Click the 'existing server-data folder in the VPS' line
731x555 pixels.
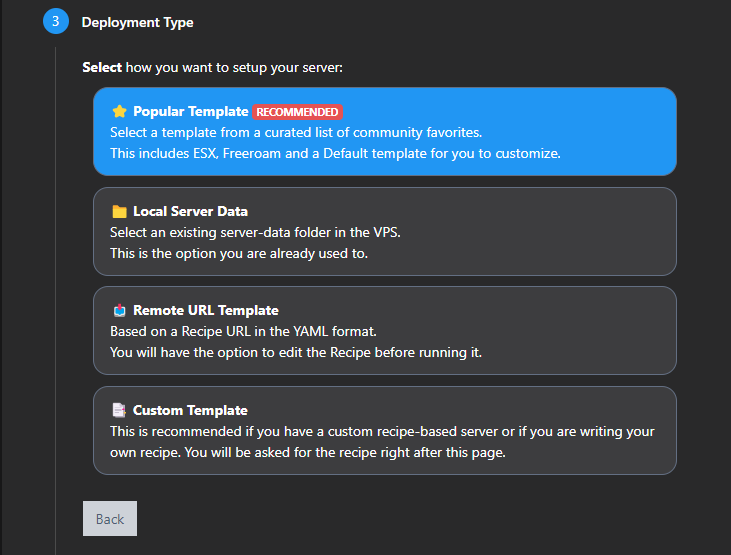255,233
